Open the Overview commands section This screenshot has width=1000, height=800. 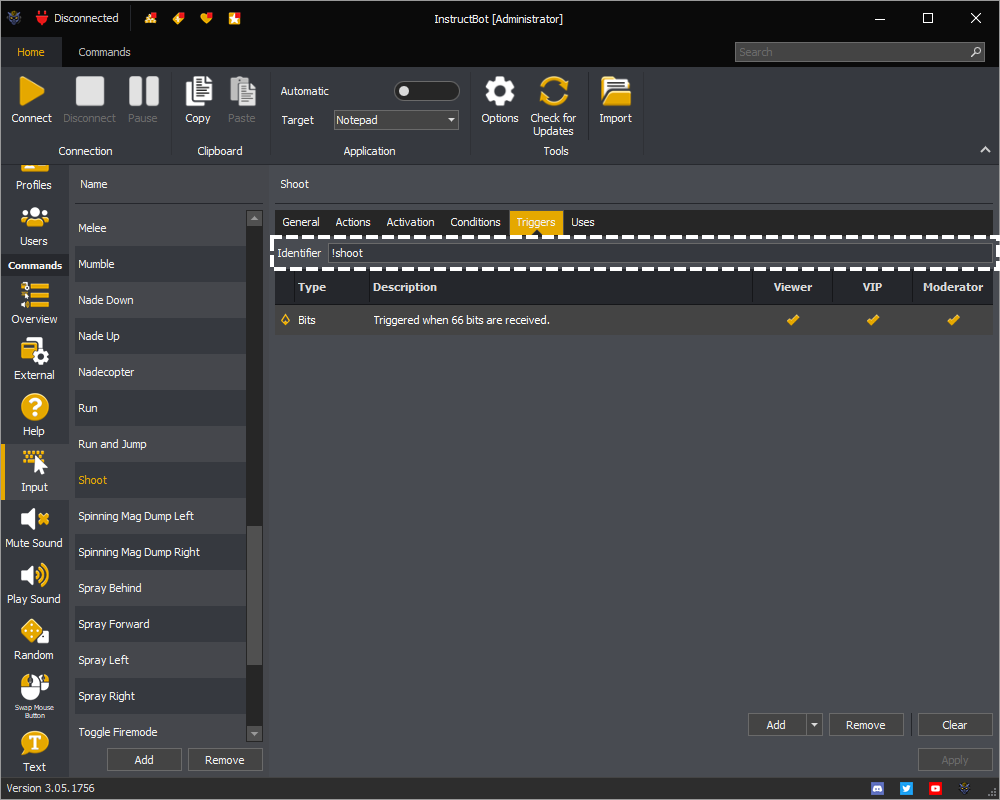pyautogui.click(x=34, y=304)
